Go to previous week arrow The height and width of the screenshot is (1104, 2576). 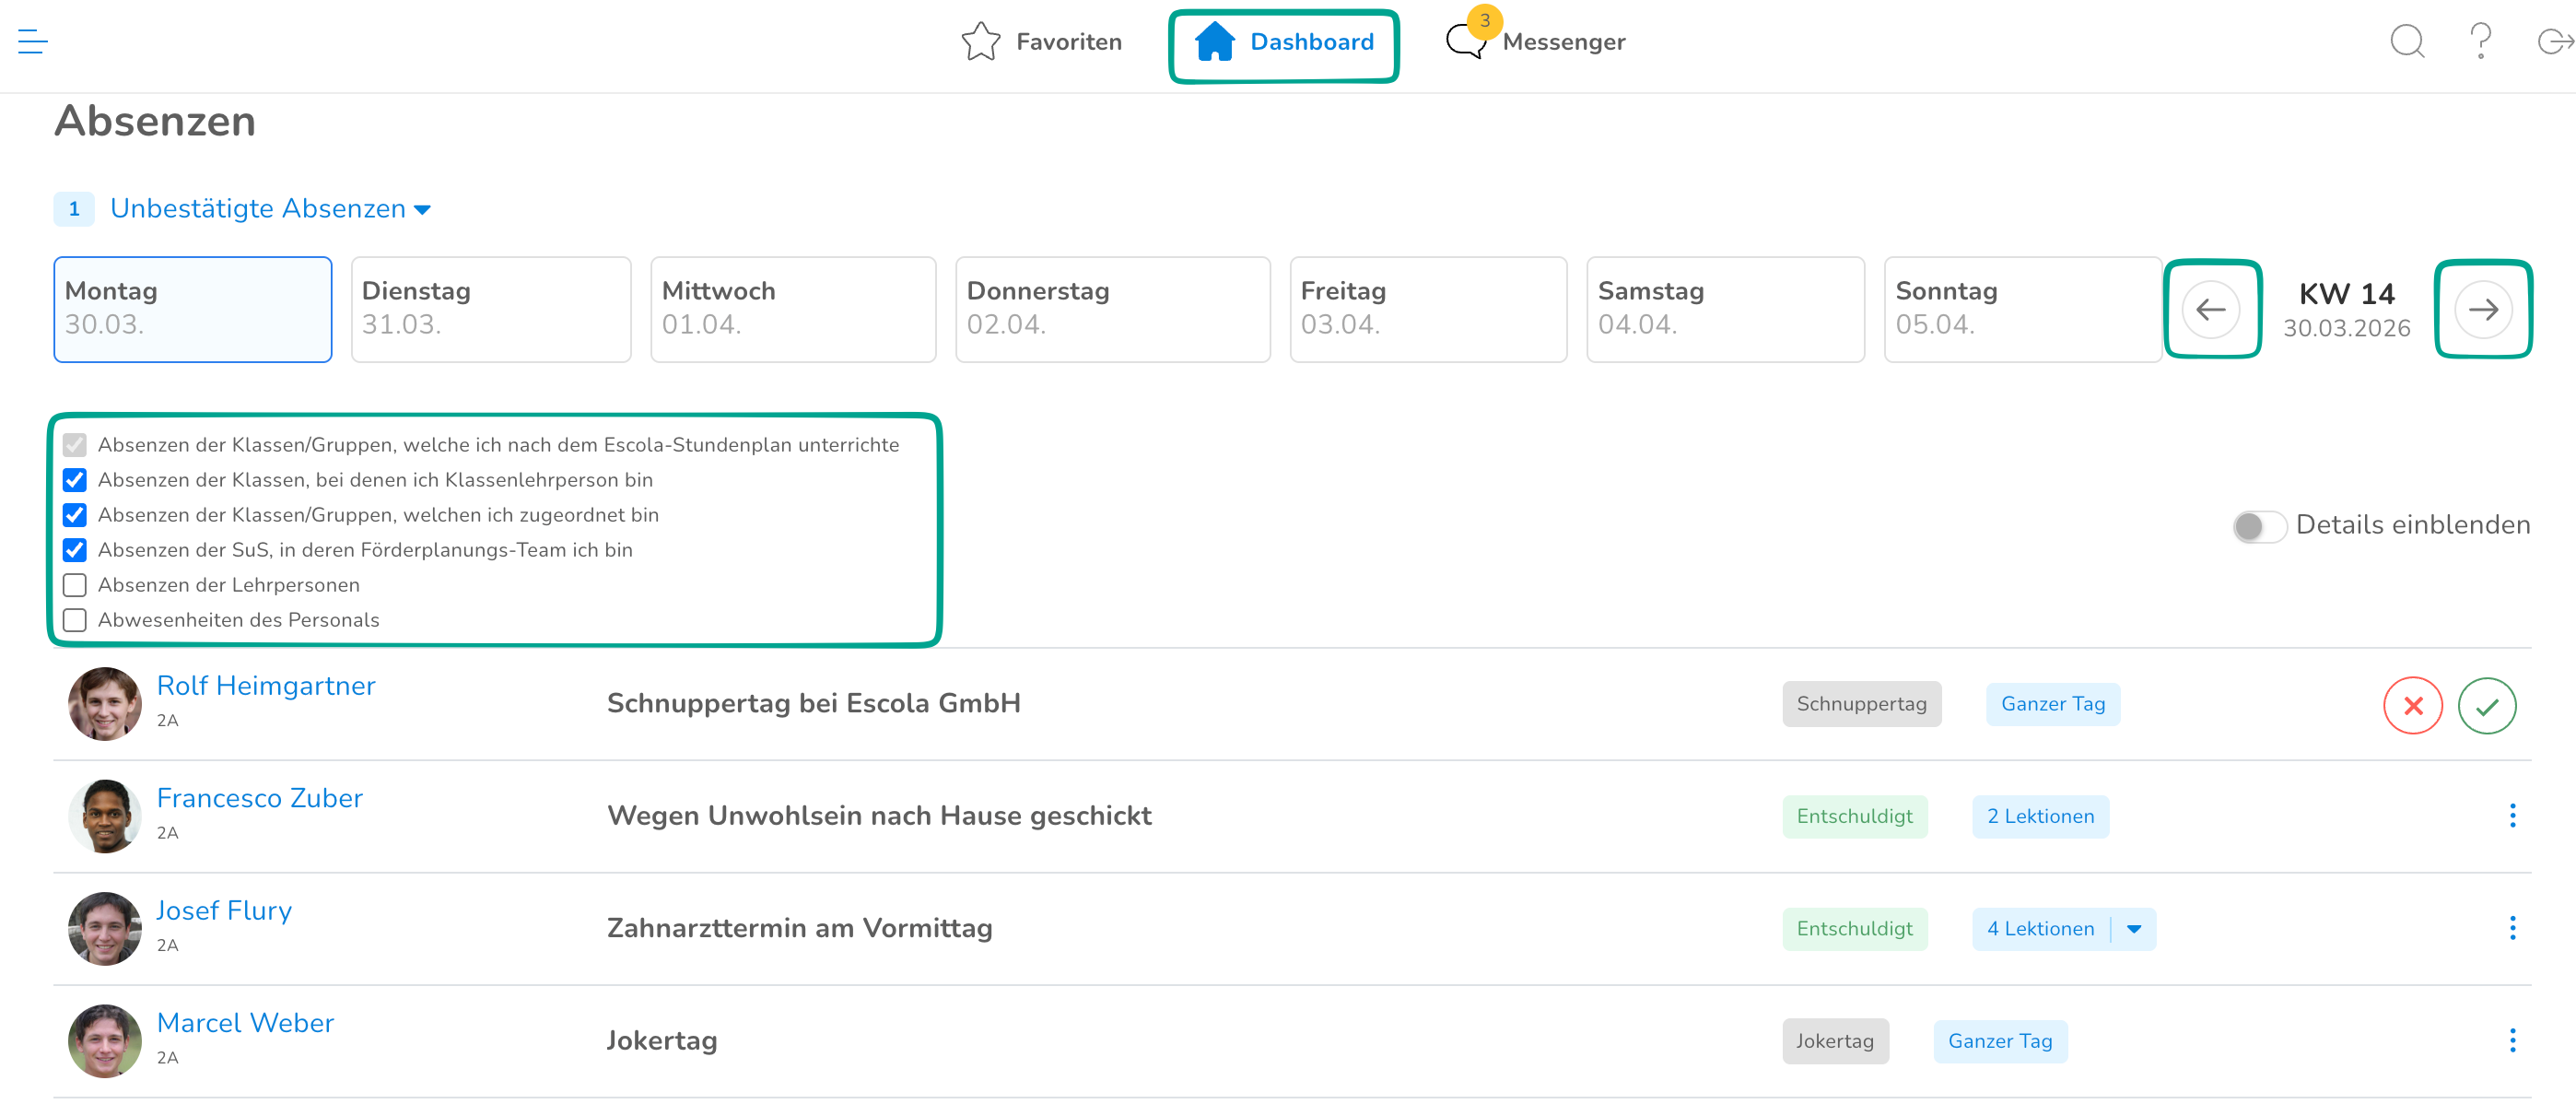[x=2211, y=310]
